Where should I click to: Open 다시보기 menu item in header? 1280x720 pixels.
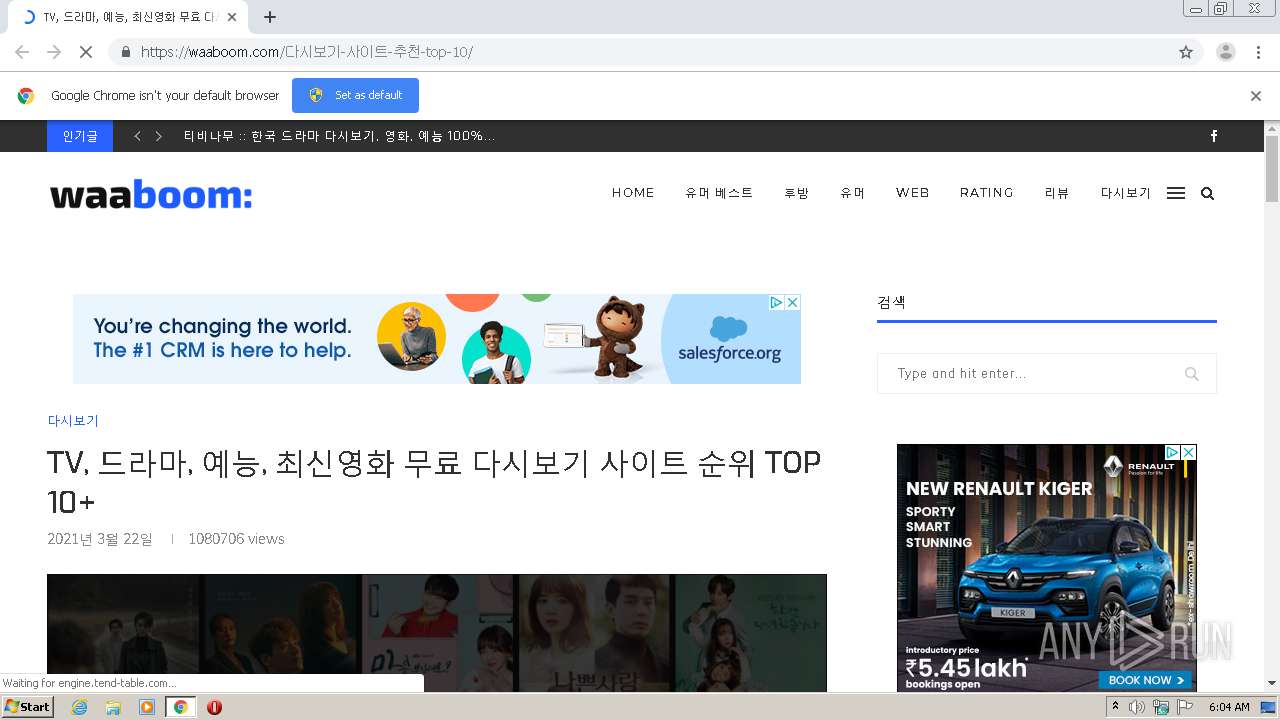pyautogui.click(x=1126, y=193)
